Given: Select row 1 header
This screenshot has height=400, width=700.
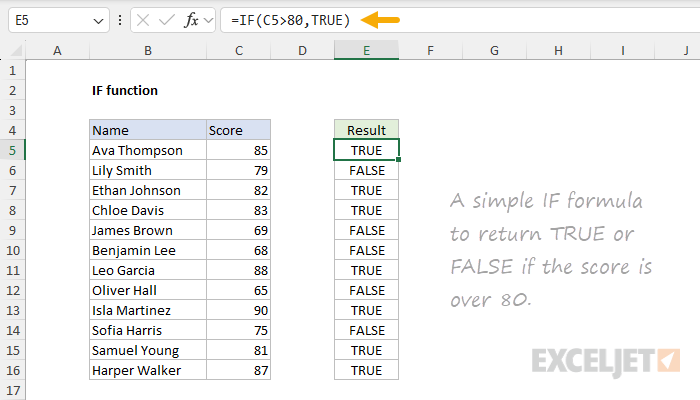Looking at the screenshot, I should (x=12, y=71).
